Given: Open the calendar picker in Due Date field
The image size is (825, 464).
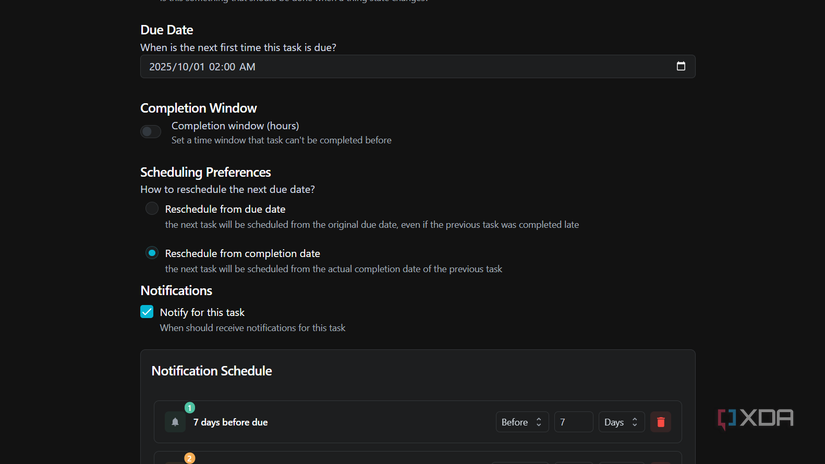Looking at the screenshot, I should point(681,67).
